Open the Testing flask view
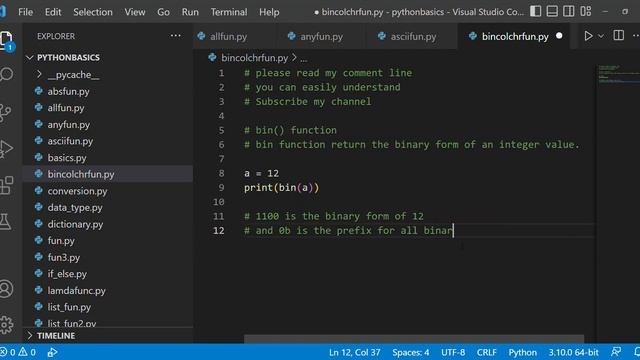The image size is (640, 360). 5,221
